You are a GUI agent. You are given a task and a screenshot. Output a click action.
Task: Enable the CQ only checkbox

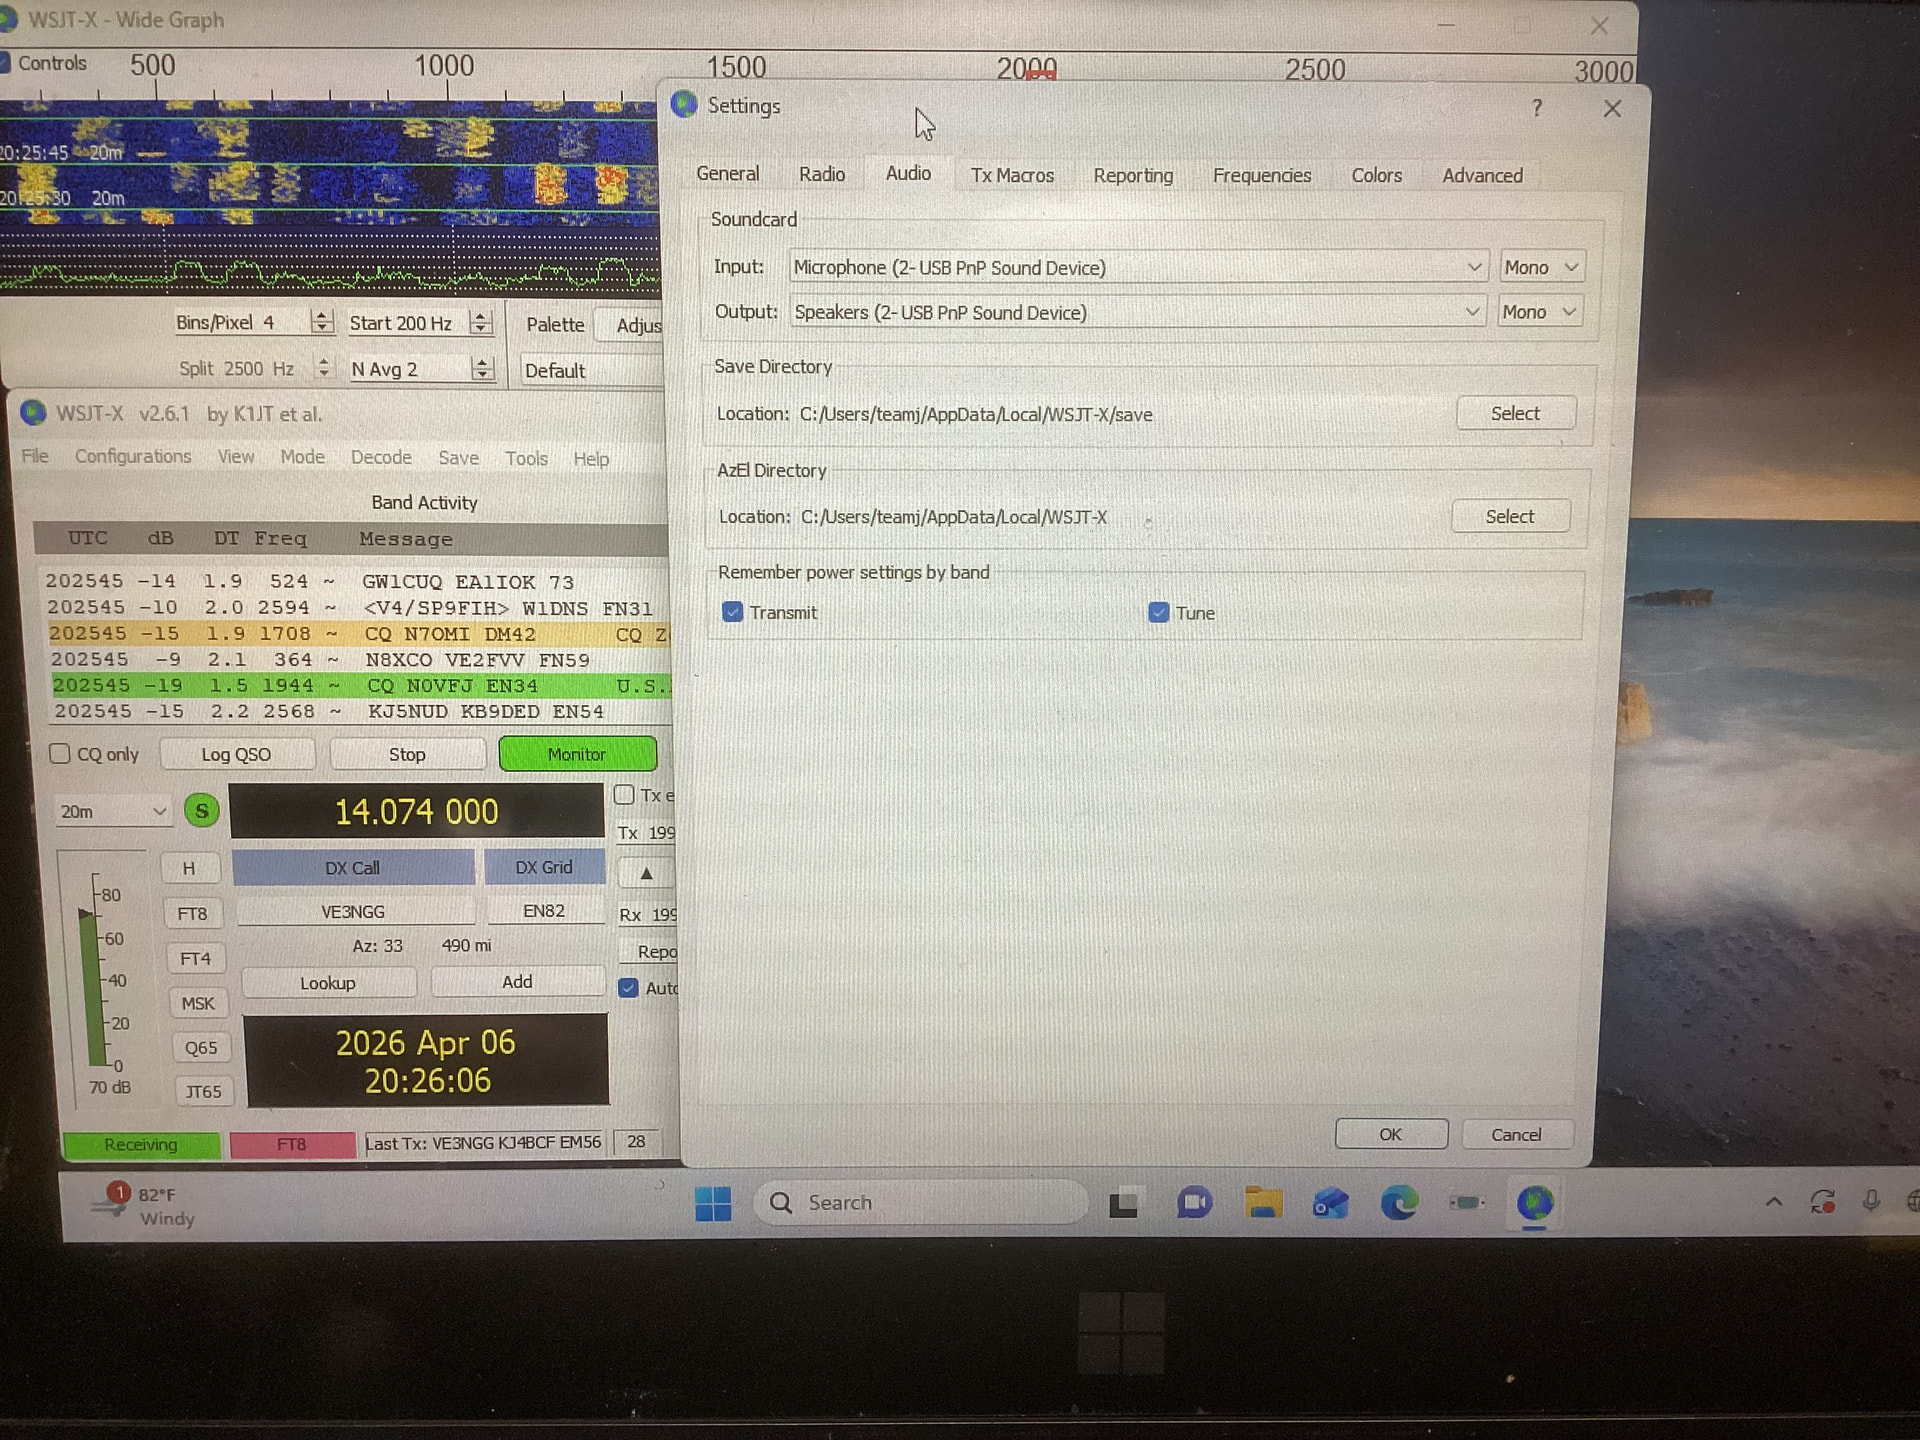pyautogui.click(x=60, y=754)
